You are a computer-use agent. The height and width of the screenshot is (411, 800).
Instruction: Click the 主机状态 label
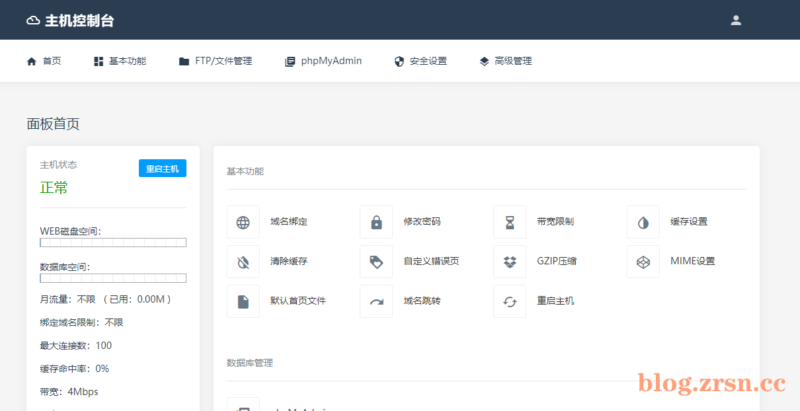coord(59,165)
